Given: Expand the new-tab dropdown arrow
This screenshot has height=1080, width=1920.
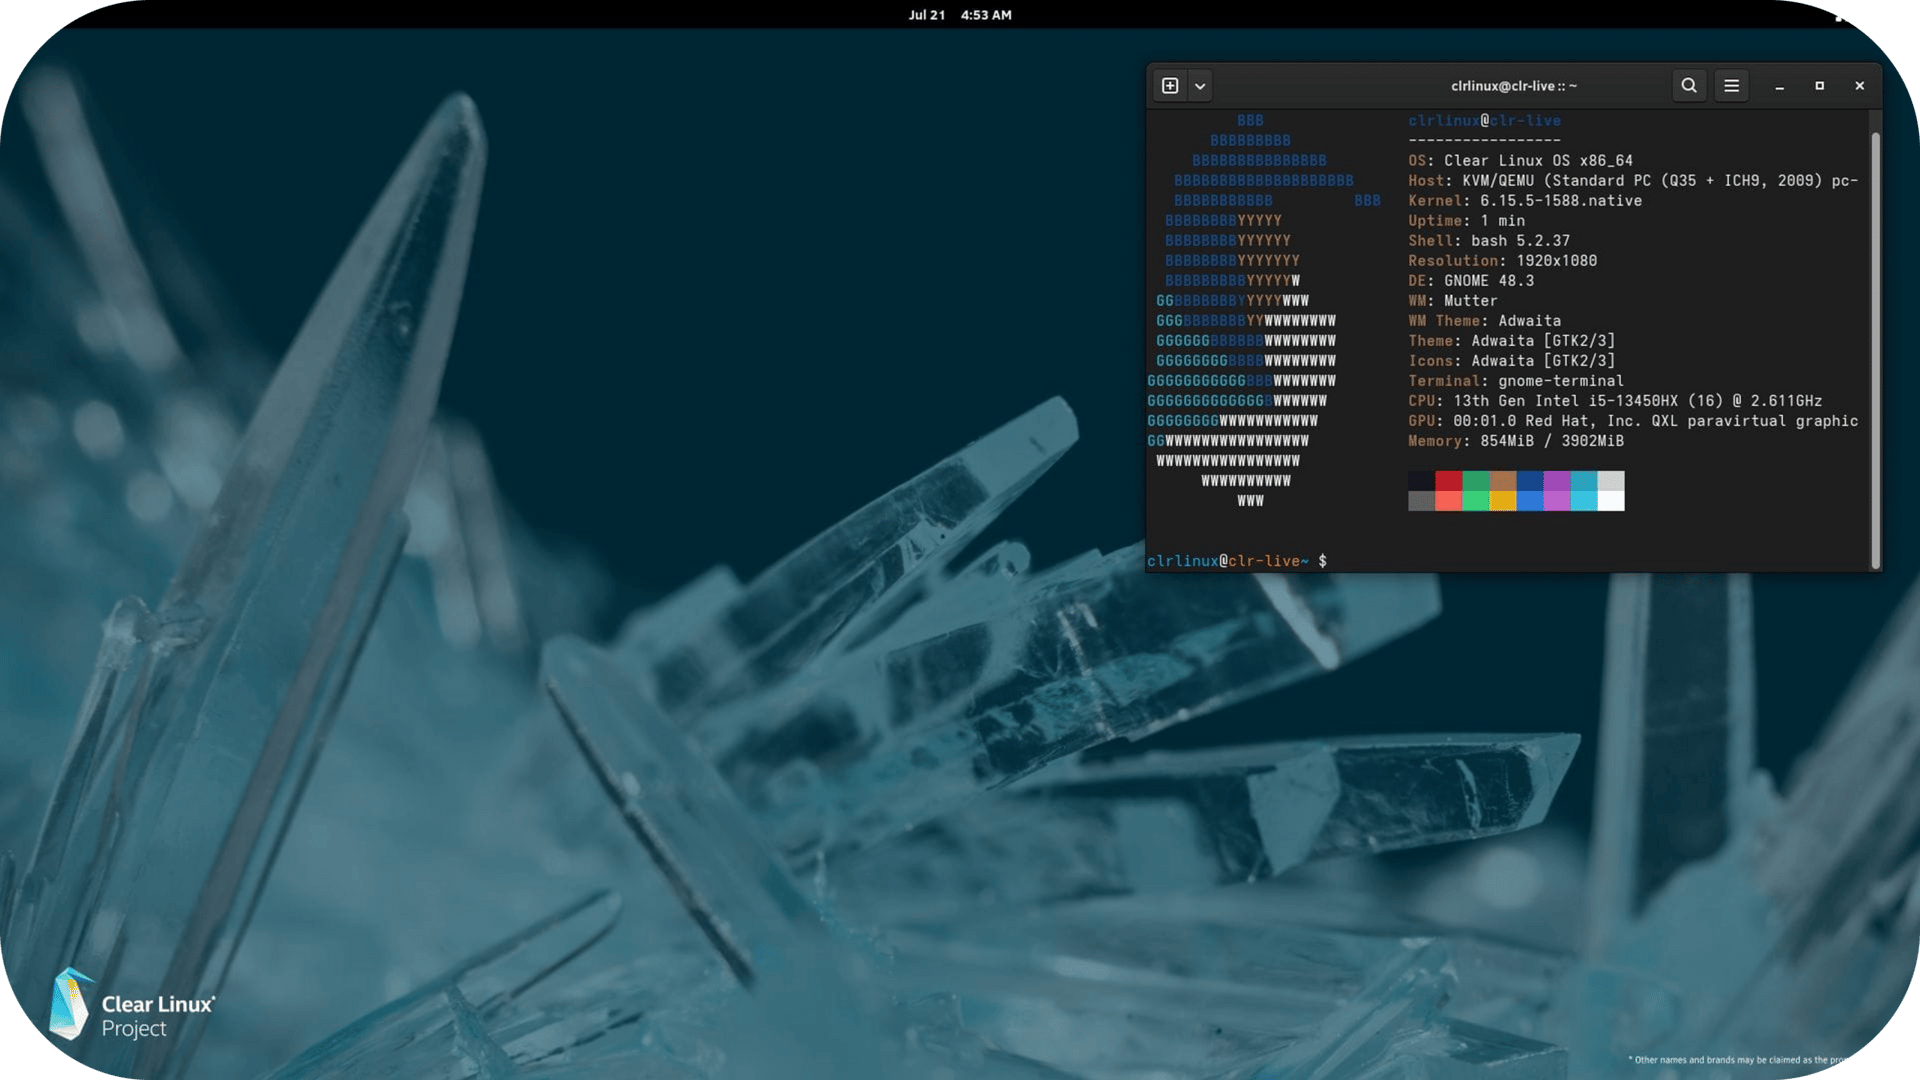Looking at the screenshot, I should click(x=1200, y=86).
